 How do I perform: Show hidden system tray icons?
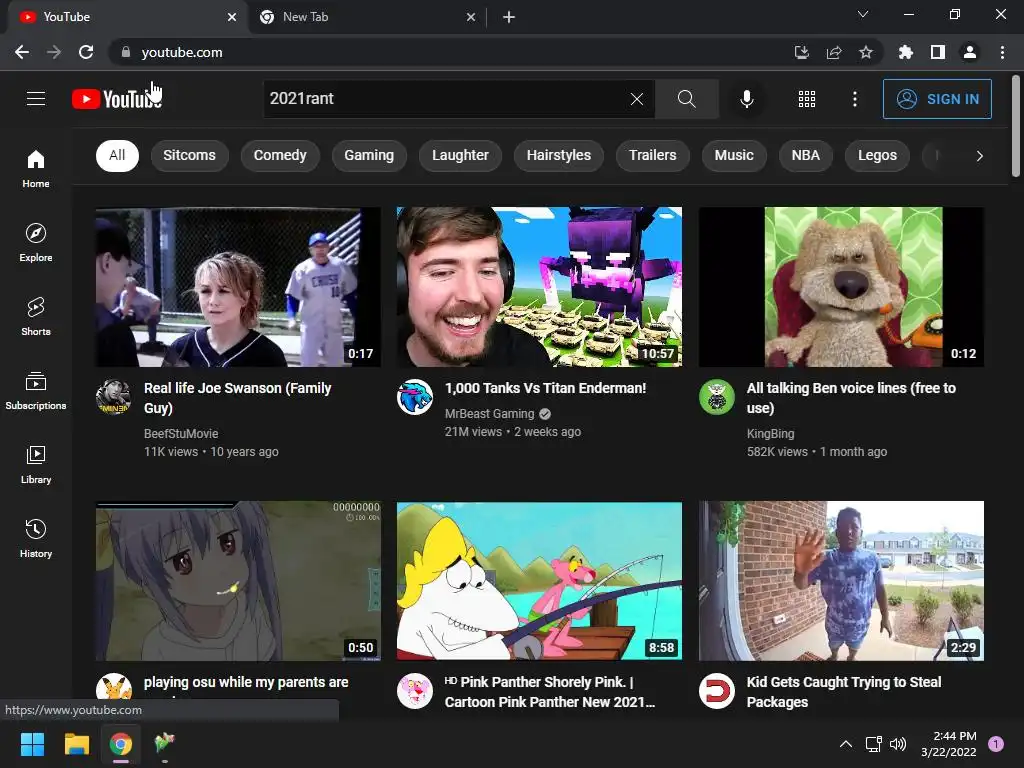[845, 744]
